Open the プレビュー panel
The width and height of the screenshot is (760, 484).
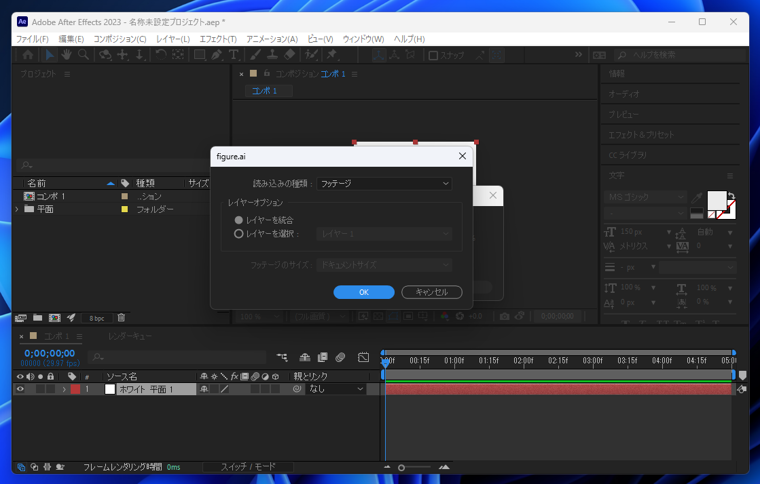(x=623, y=114)
